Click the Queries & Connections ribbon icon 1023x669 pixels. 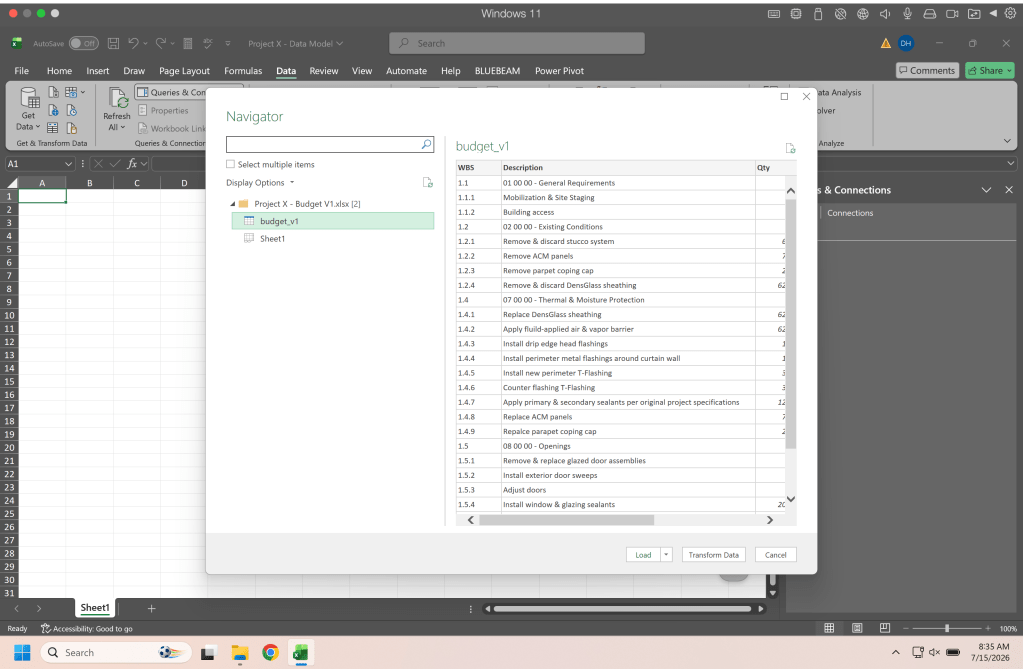(142, 92)
